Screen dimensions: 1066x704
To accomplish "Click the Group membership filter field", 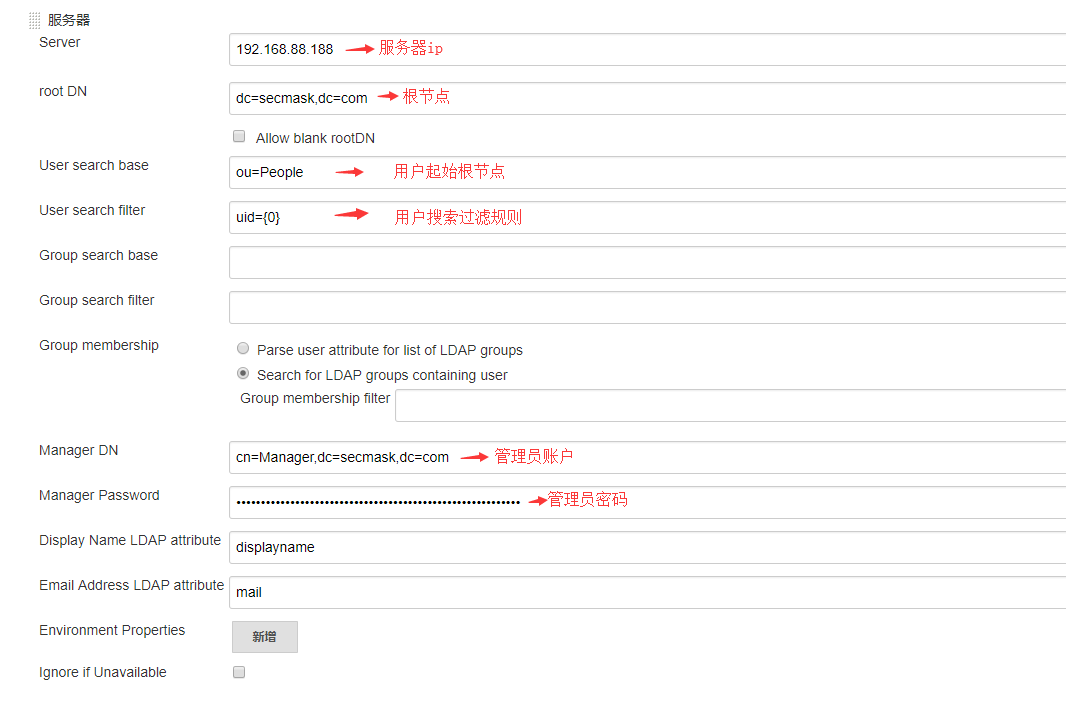I will tap(700, 405).
